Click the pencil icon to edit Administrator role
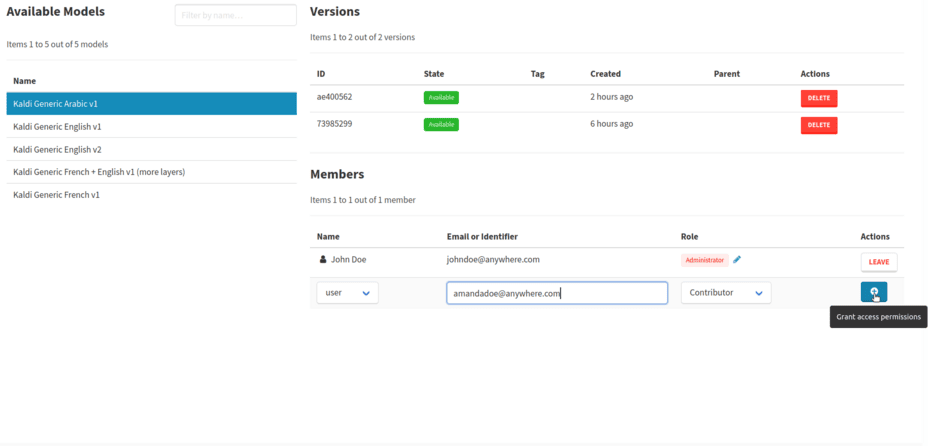This screenshot has width=928, height=446. pos(737,260)
